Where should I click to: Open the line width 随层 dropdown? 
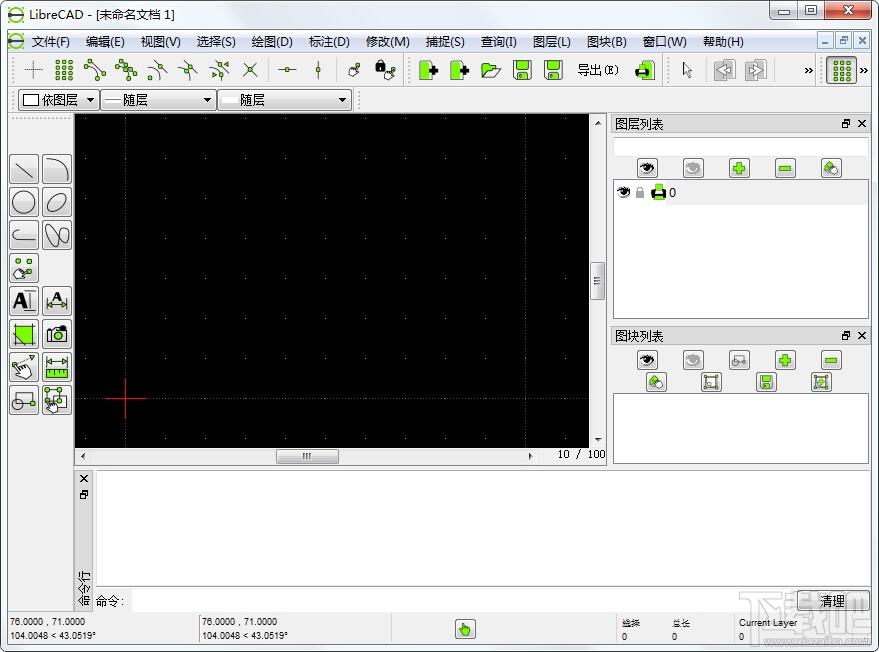(x=158, y=100)
